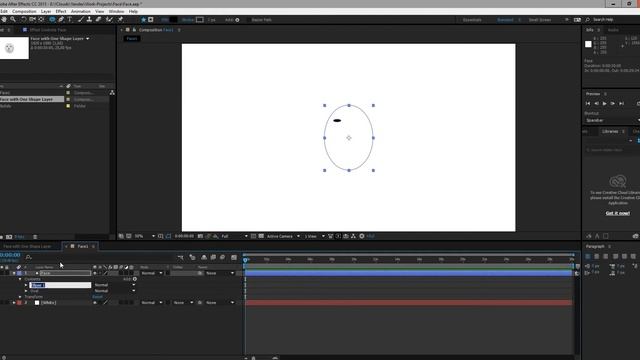Select the Clone Stamp tool

(x=89, y=19)
